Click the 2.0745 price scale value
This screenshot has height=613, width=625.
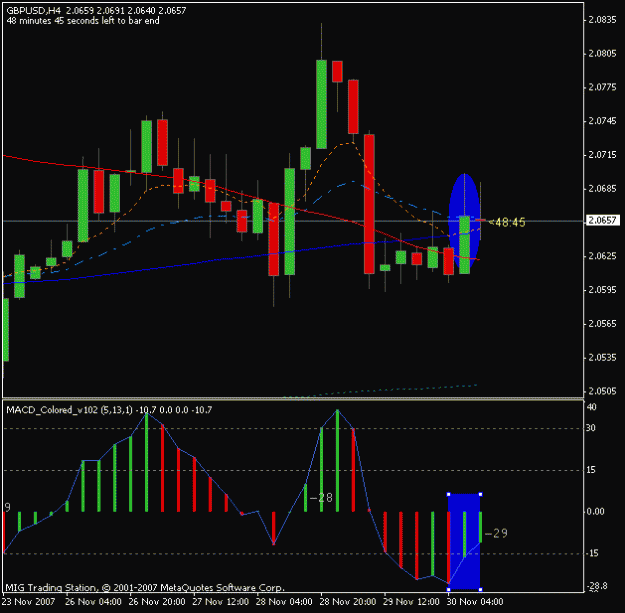pyautogui.click(x=602, y=121)
